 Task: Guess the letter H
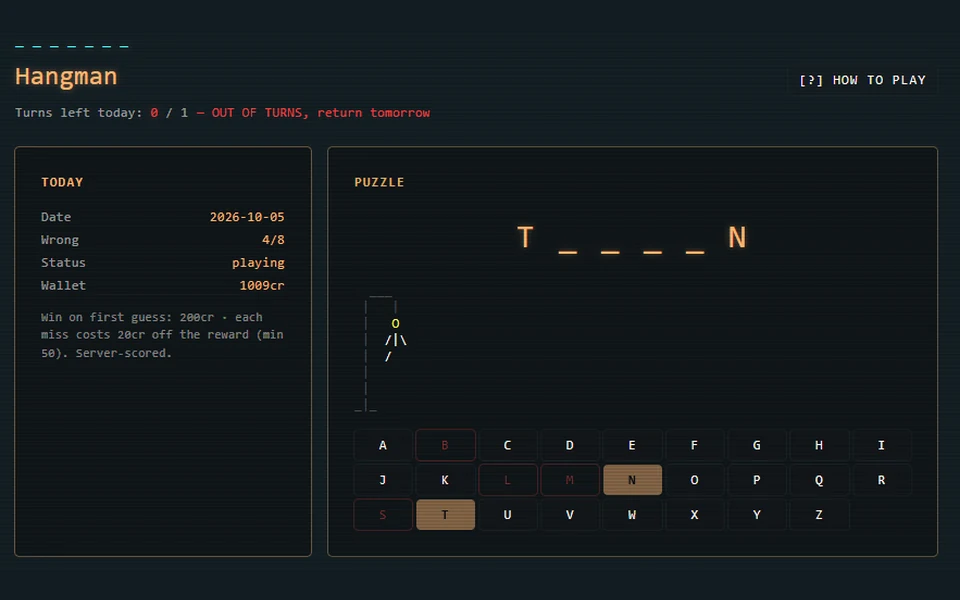point(819,445)
